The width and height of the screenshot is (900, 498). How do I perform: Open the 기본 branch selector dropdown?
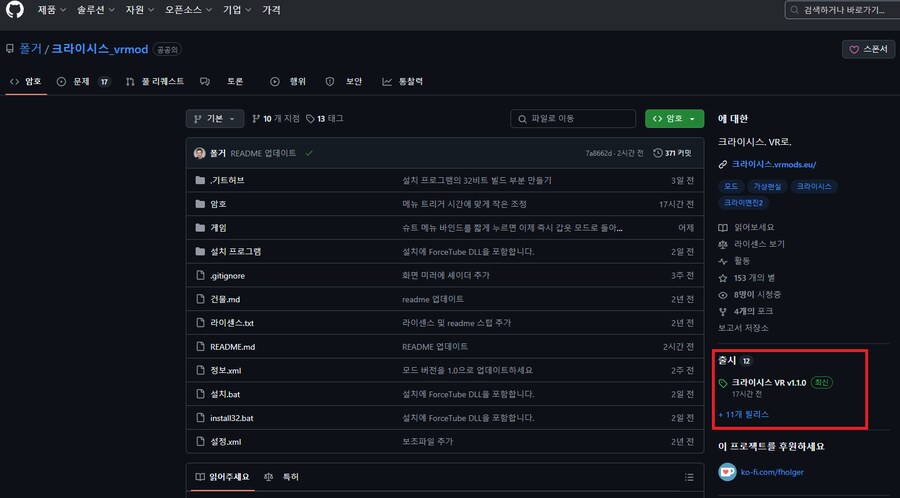pos(215,119)
